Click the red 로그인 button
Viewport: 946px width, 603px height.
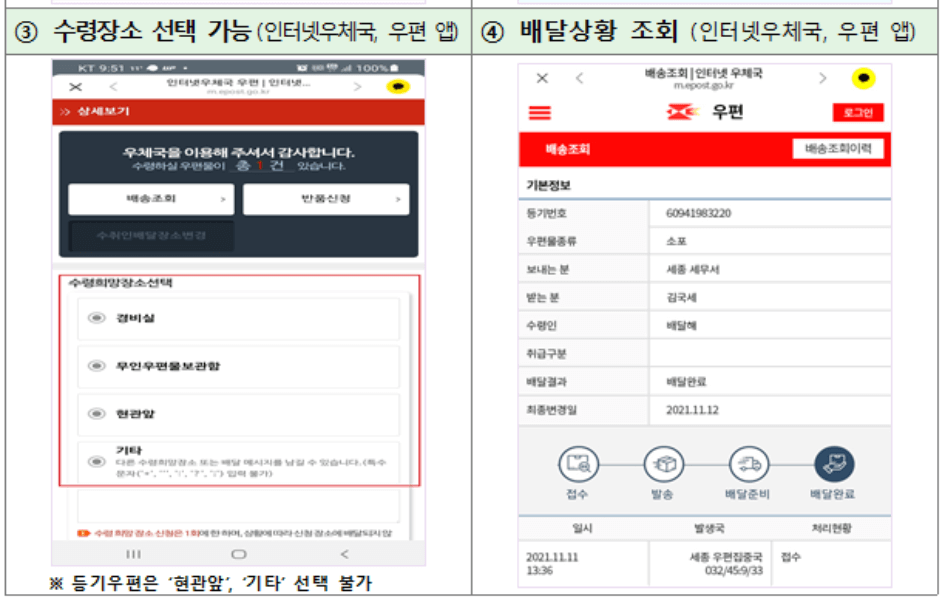click(858, 113)
